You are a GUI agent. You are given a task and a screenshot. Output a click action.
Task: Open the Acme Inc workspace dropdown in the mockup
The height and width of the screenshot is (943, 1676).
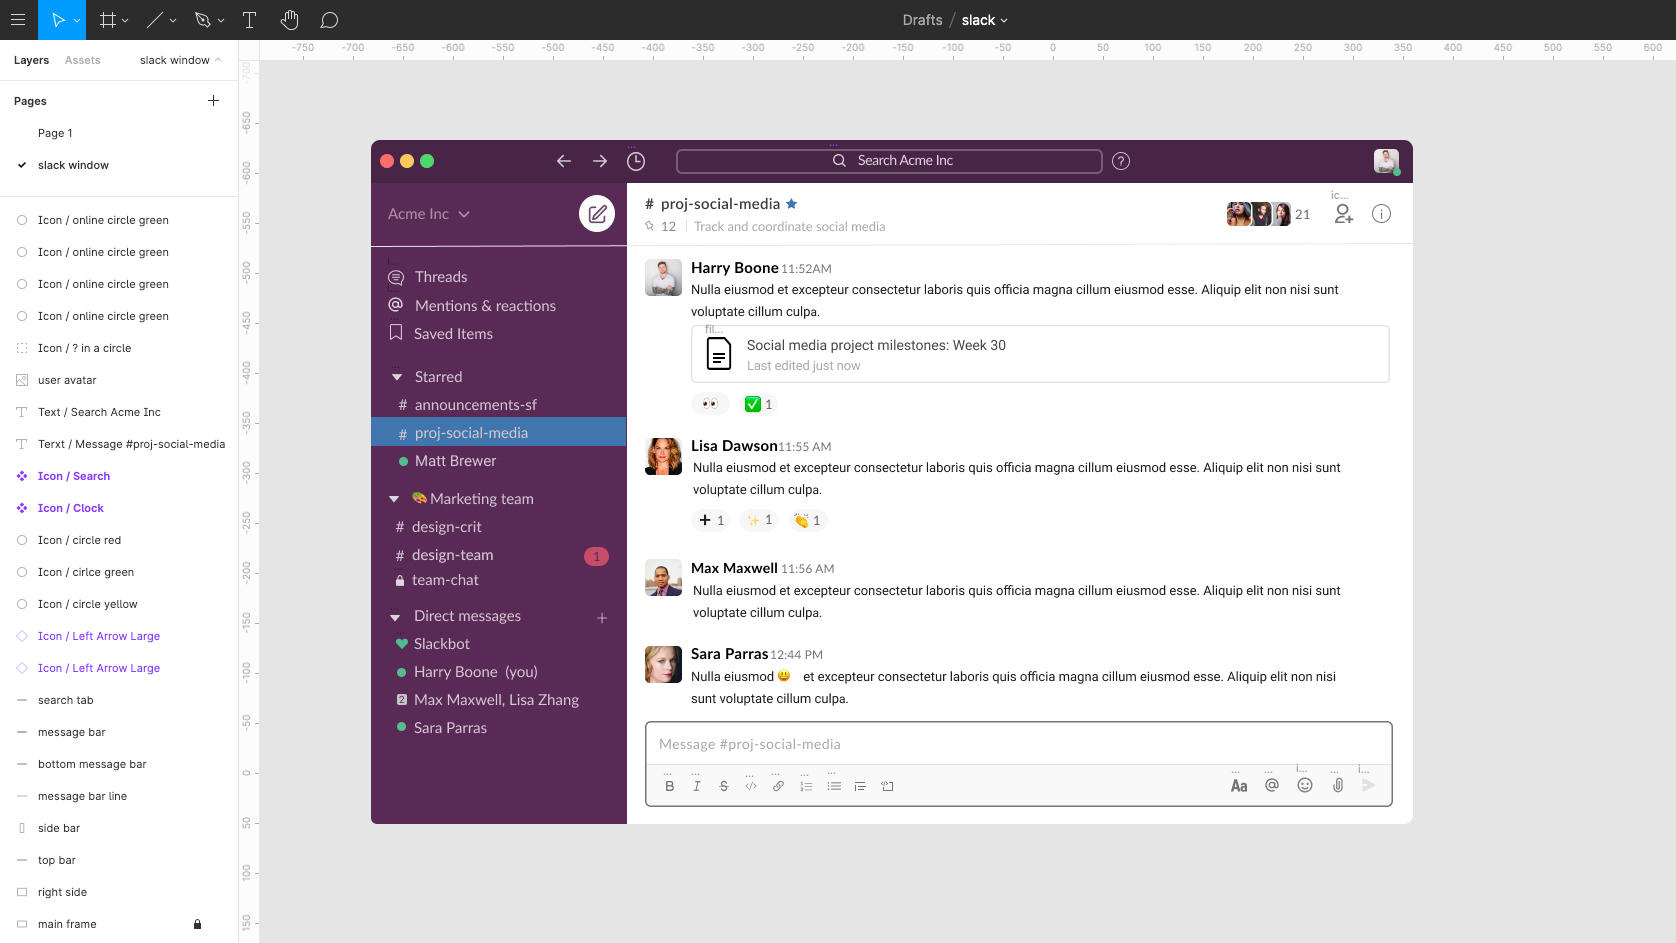pos(428,213)
